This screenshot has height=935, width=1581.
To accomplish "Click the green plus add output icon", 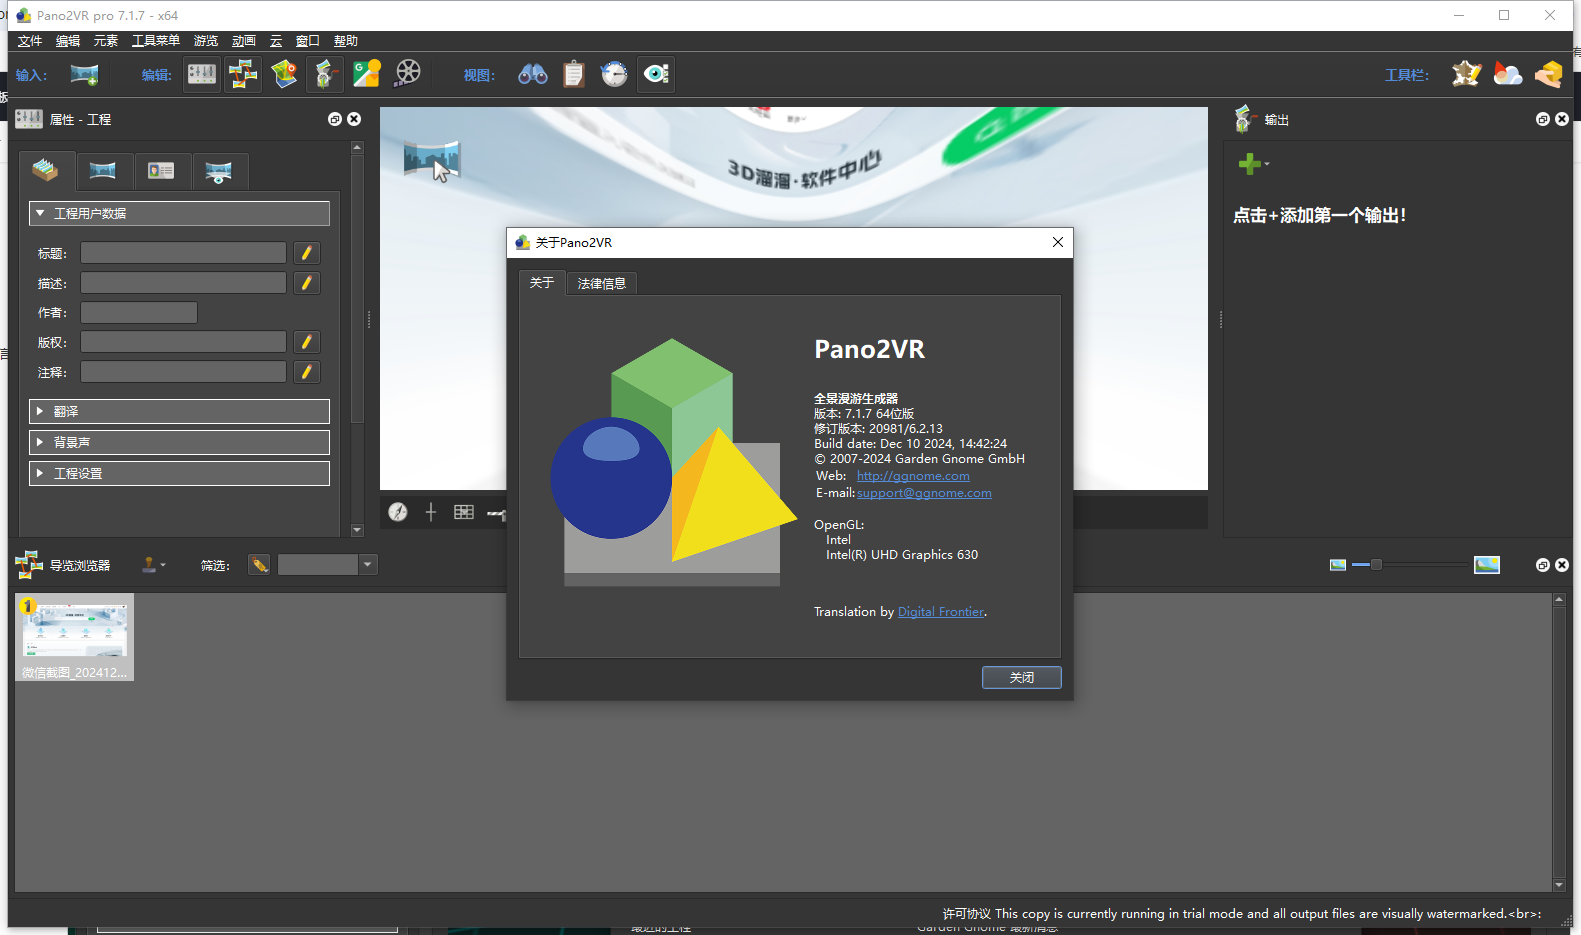I will [1249, 164].
